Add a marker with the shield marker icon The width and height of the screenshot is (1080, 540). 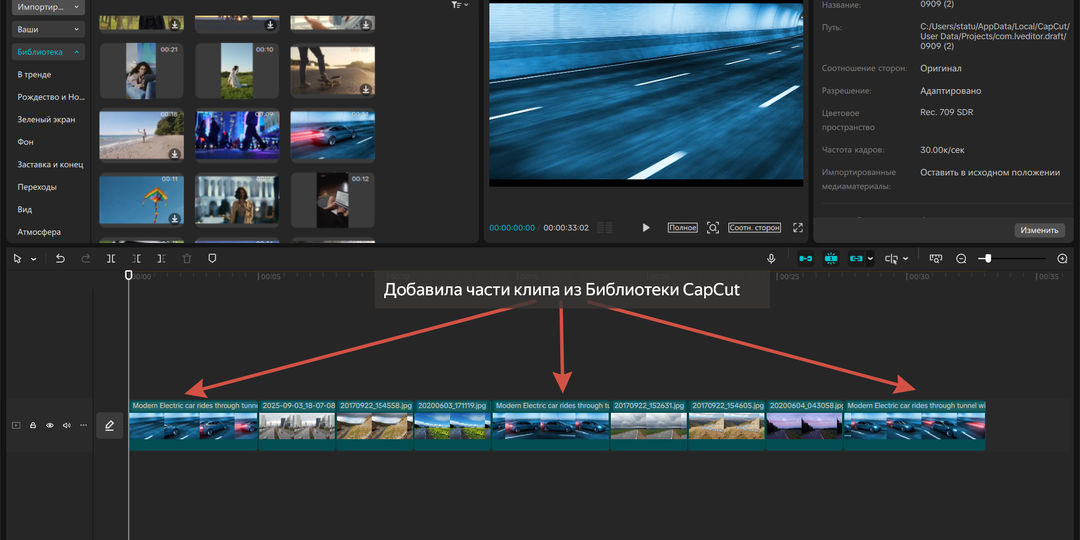click(212, 259)
